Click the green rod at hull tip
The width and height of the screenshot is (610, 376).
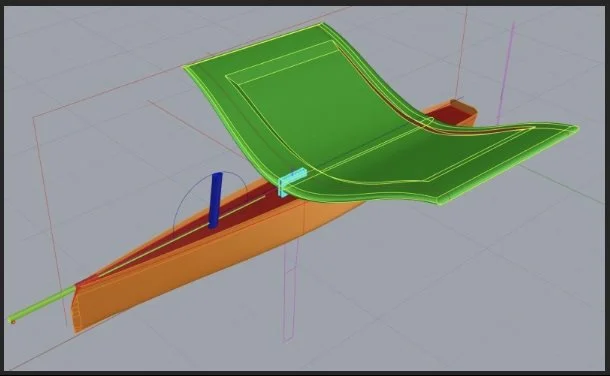[x=41, y=304]
